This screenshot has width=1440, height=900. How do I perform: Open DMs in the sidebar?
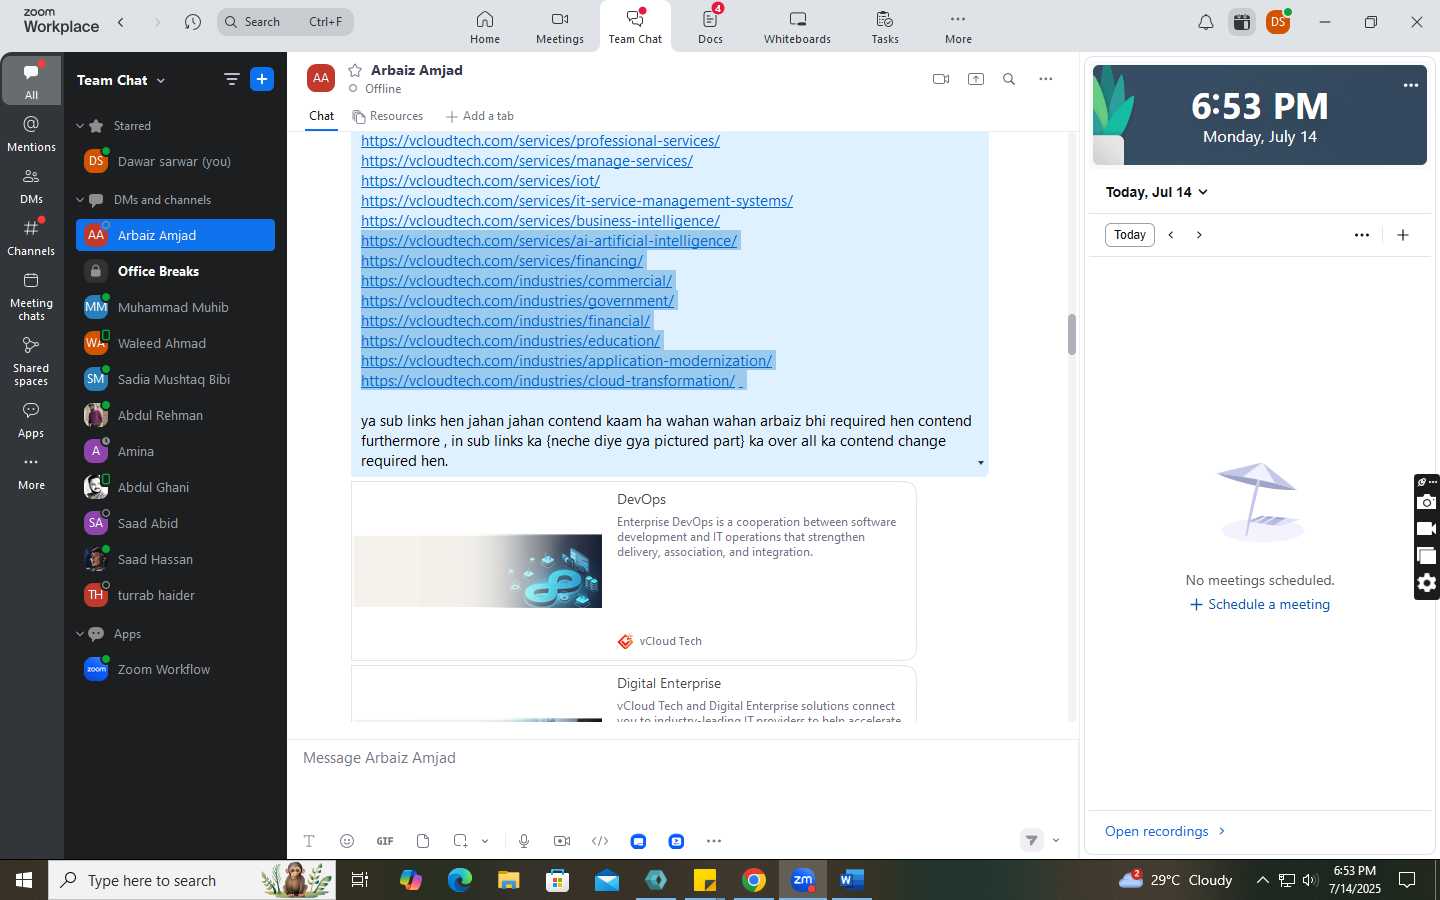(x=31, y=185)
